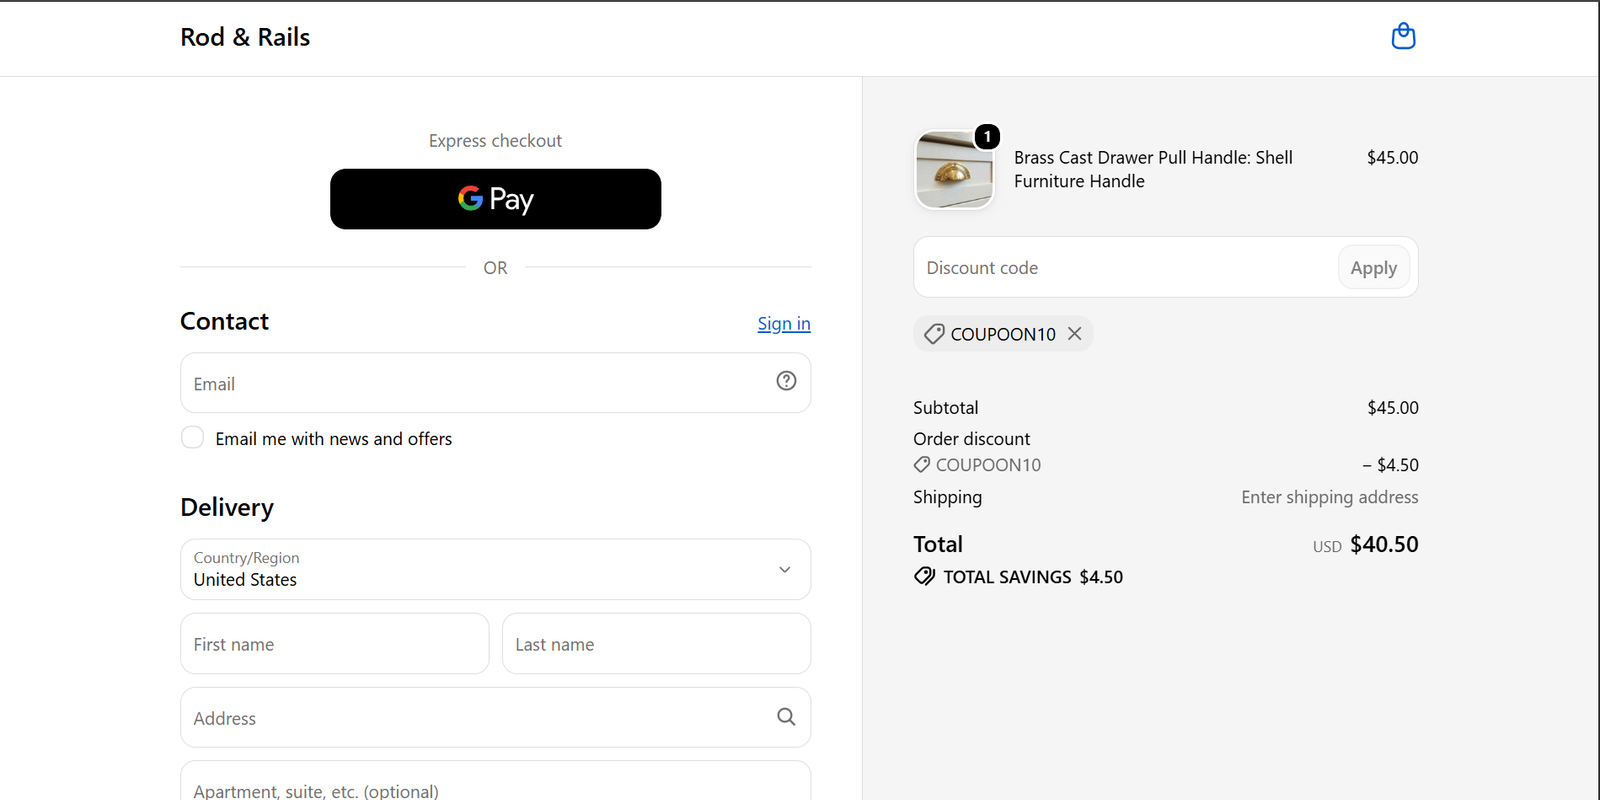The image size is (1600, 800).
Task: Toggle Email me with news and offers
Action: click(x=193, y=438)
